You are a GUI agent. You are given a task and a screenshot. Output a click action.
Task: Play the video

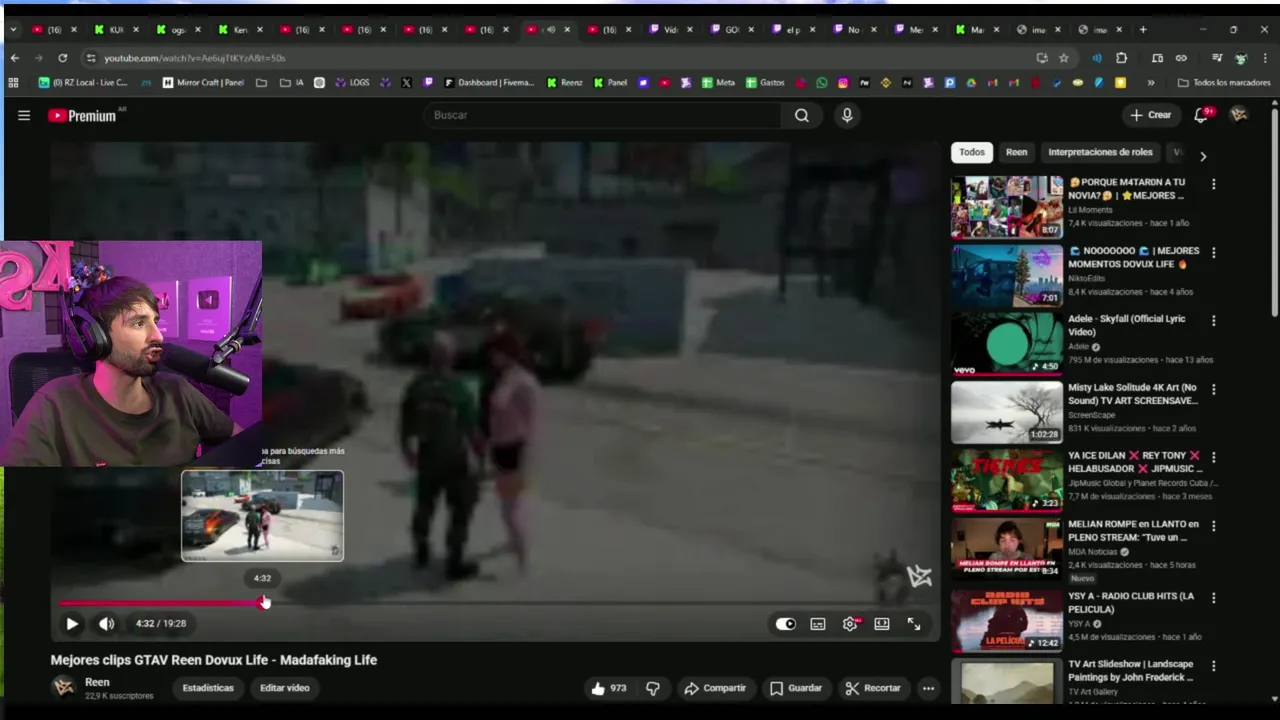click(x=72, y=624)
